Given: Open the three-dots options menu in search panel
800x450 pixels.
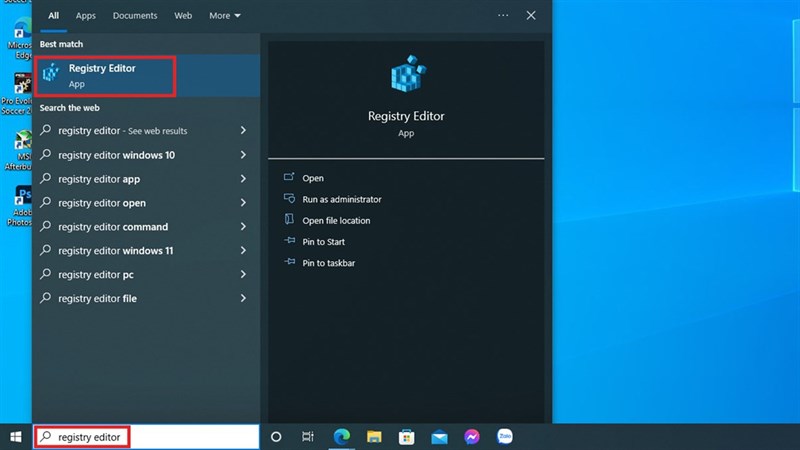Looking at the screenshot, I should click(503, 15).
